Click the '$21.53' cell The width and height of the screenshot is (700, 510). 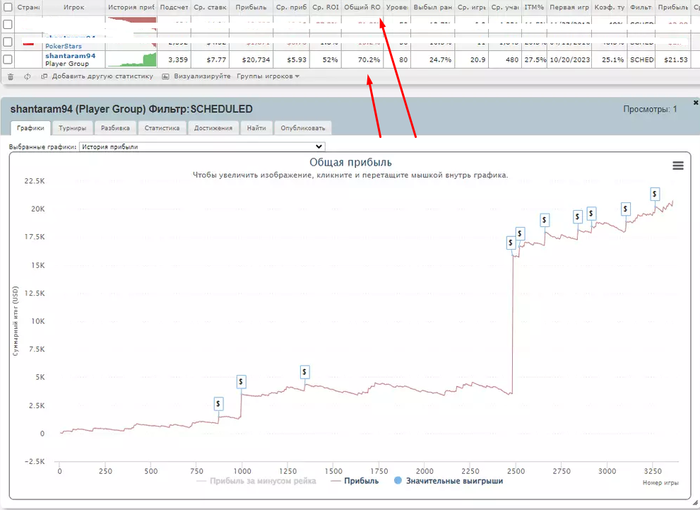point(675,59)
